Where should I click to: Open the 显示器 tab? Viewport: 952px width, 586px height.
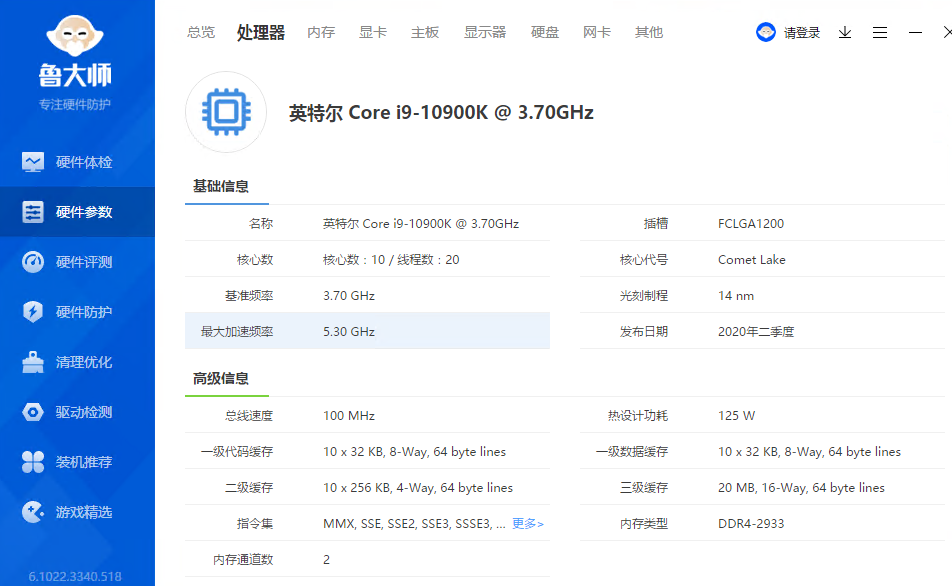click(x=485, y=32)
